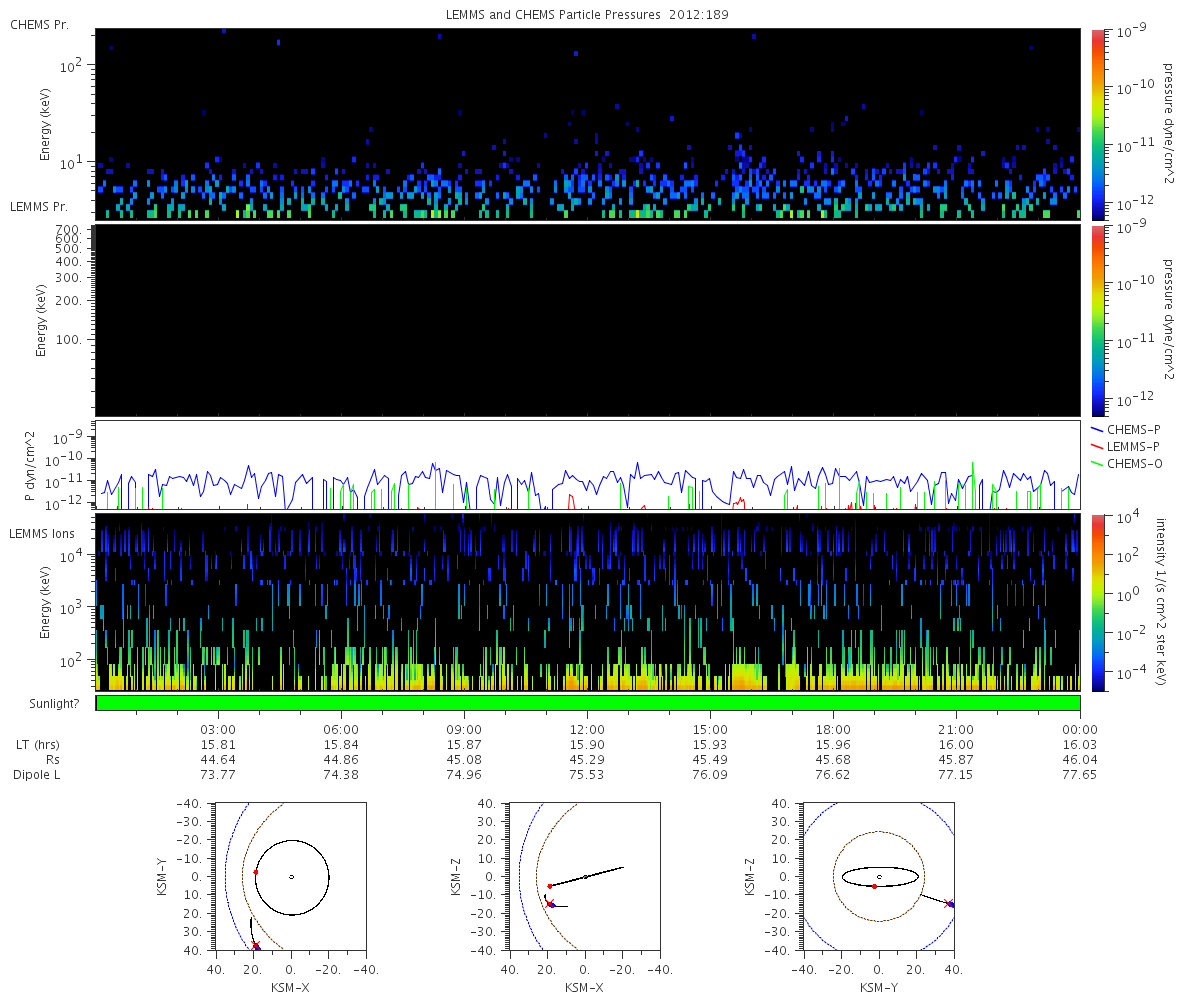The width and height of the screenshot is (1200, 1000).
Task: Select the CHEMS pressure color bar at top right
Action: [1097, 124]
